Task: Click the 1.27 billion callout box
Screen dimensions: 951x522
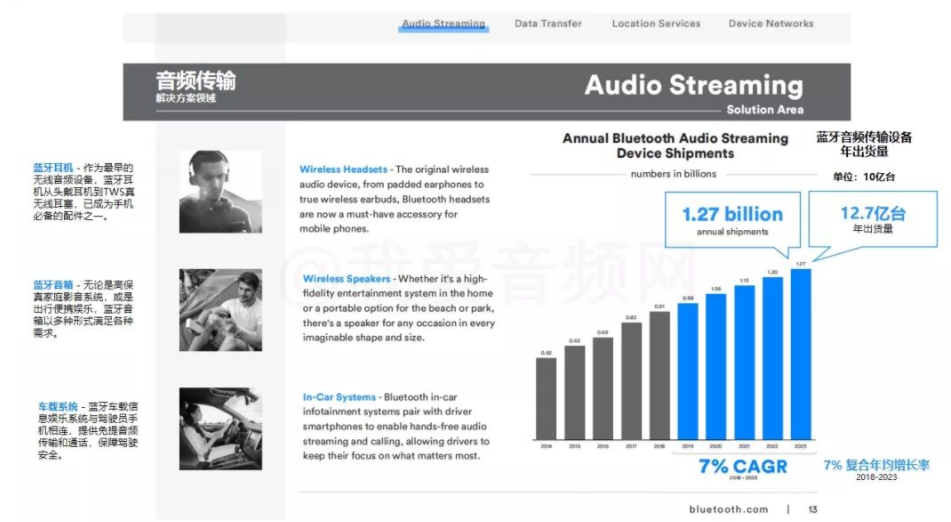Action: tap(732, 221)
